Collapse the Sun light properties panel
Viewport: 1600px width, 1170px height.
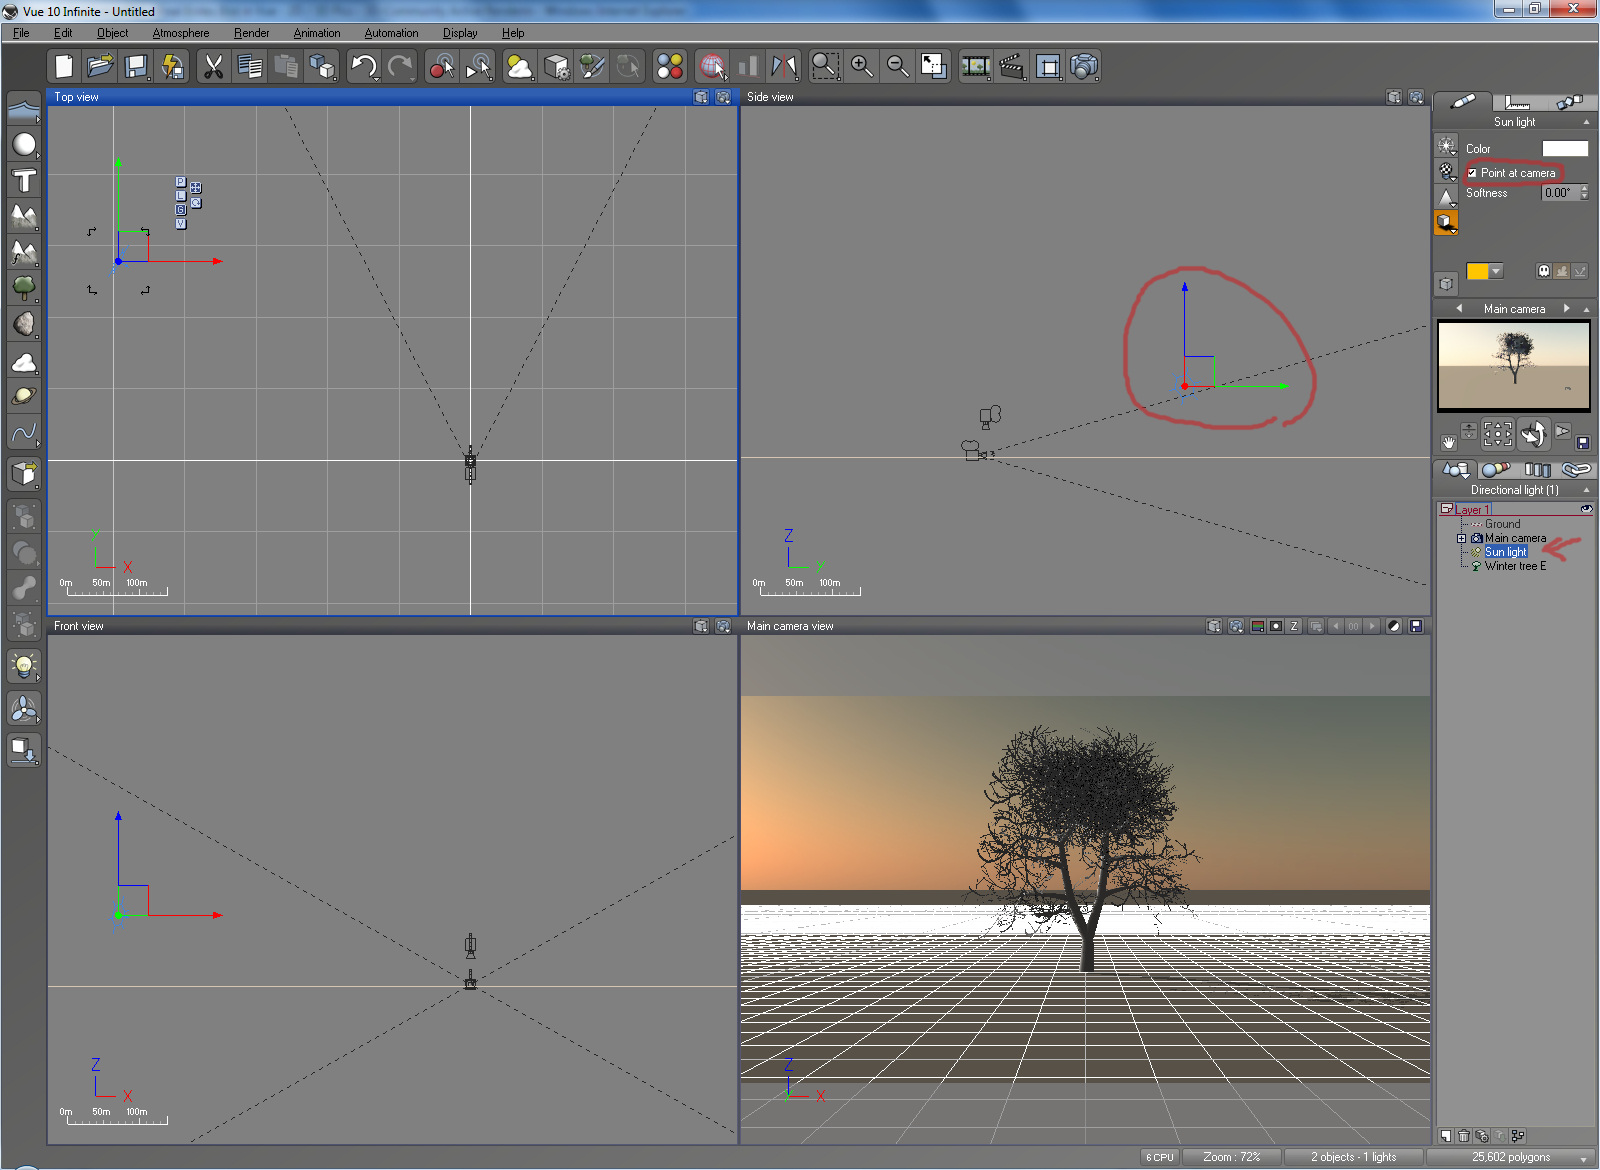tap(1587, 122)
